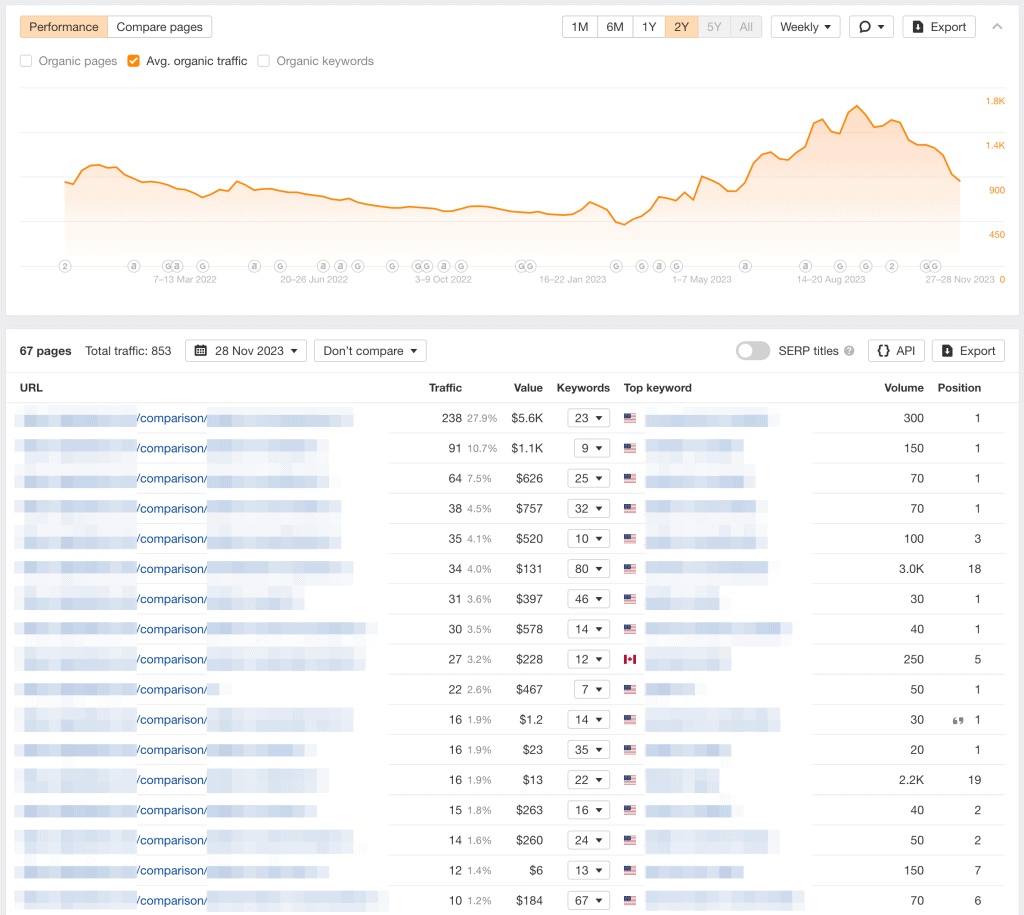Enable the Organic pages checkbox
This screenshot has height=915, width=1024.
tap(25, 61)
